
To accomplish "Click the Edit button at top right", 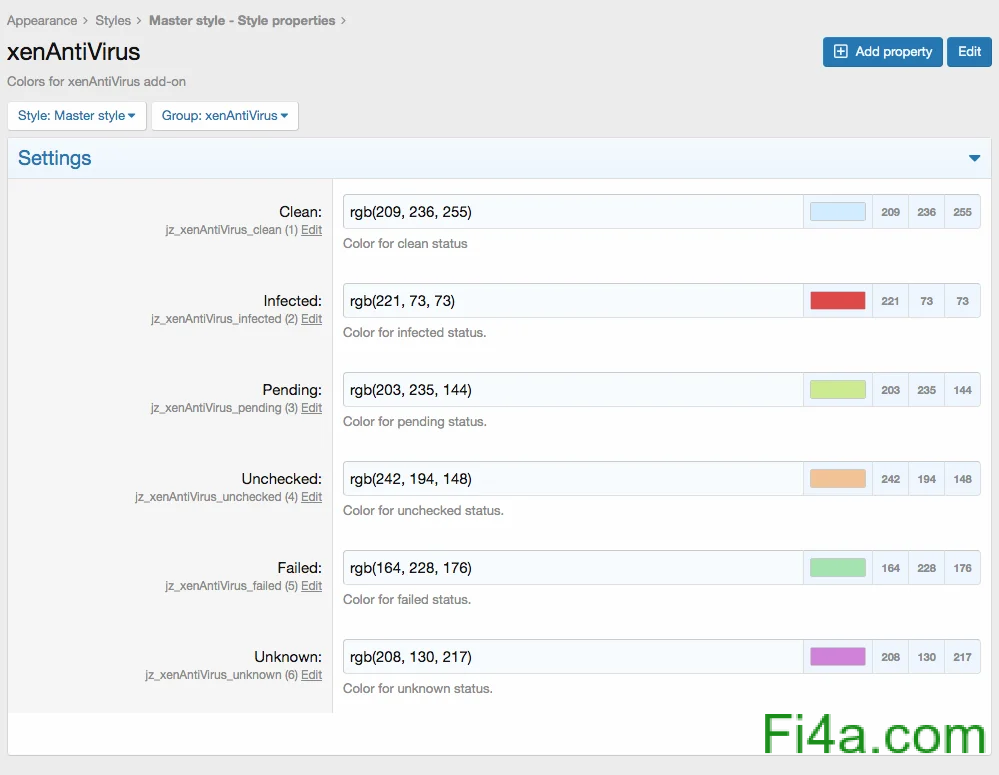I will pyautogui.click(x=969, y=52).
